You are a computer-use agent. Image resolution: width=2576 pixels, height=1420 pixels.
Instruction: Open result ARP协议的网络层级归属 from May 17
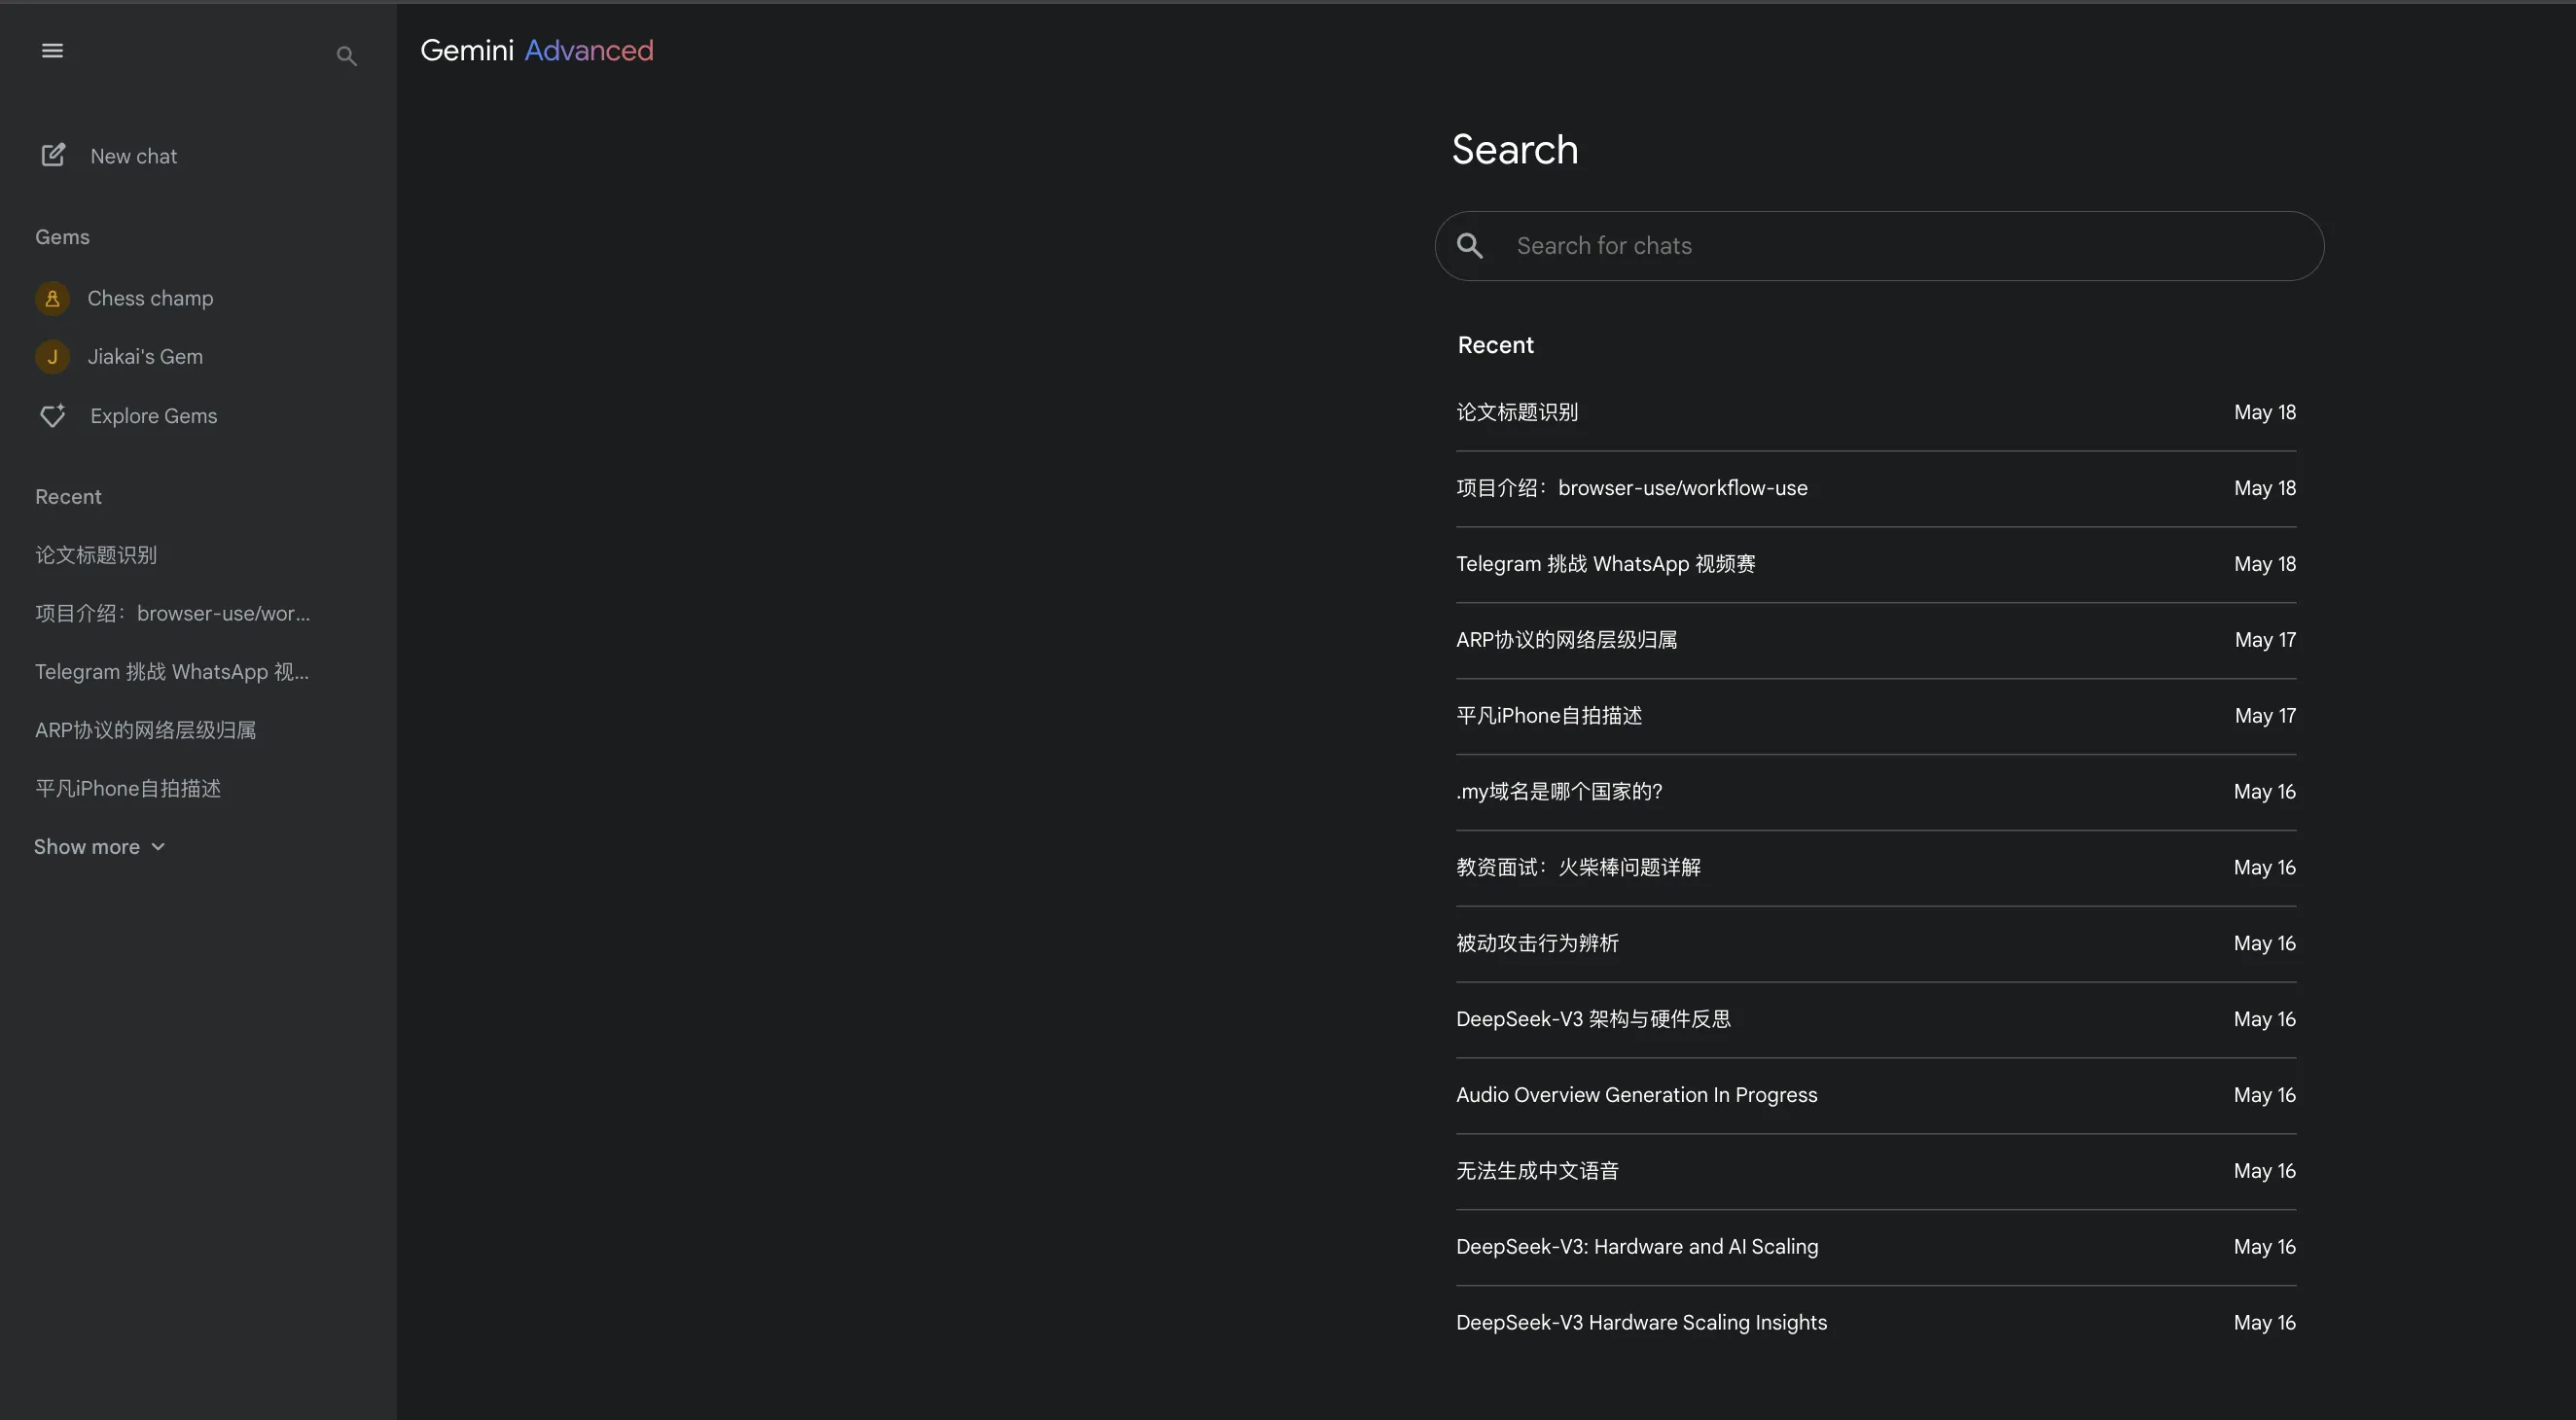point(1875,640)
